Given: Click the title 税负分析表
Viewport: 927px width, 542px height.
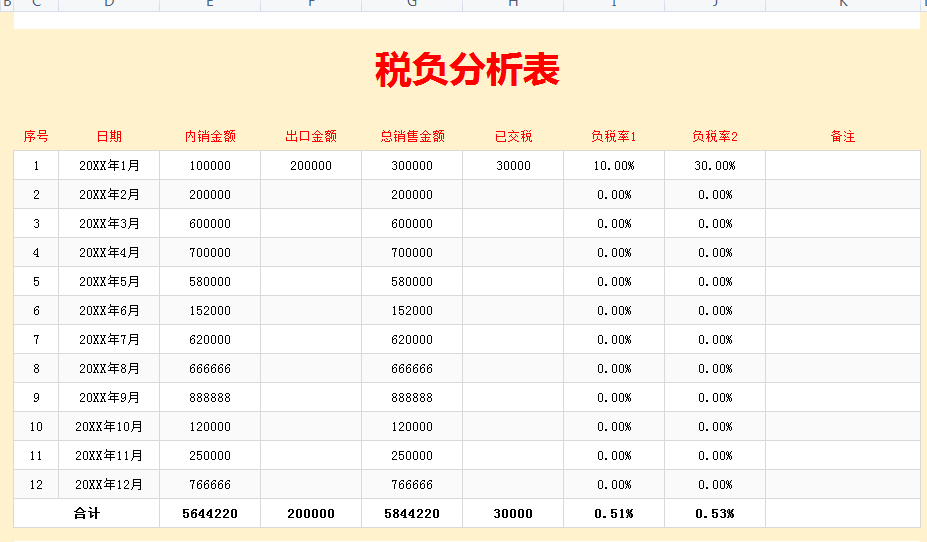Looking at the screenshot, I should click(467, 70).
